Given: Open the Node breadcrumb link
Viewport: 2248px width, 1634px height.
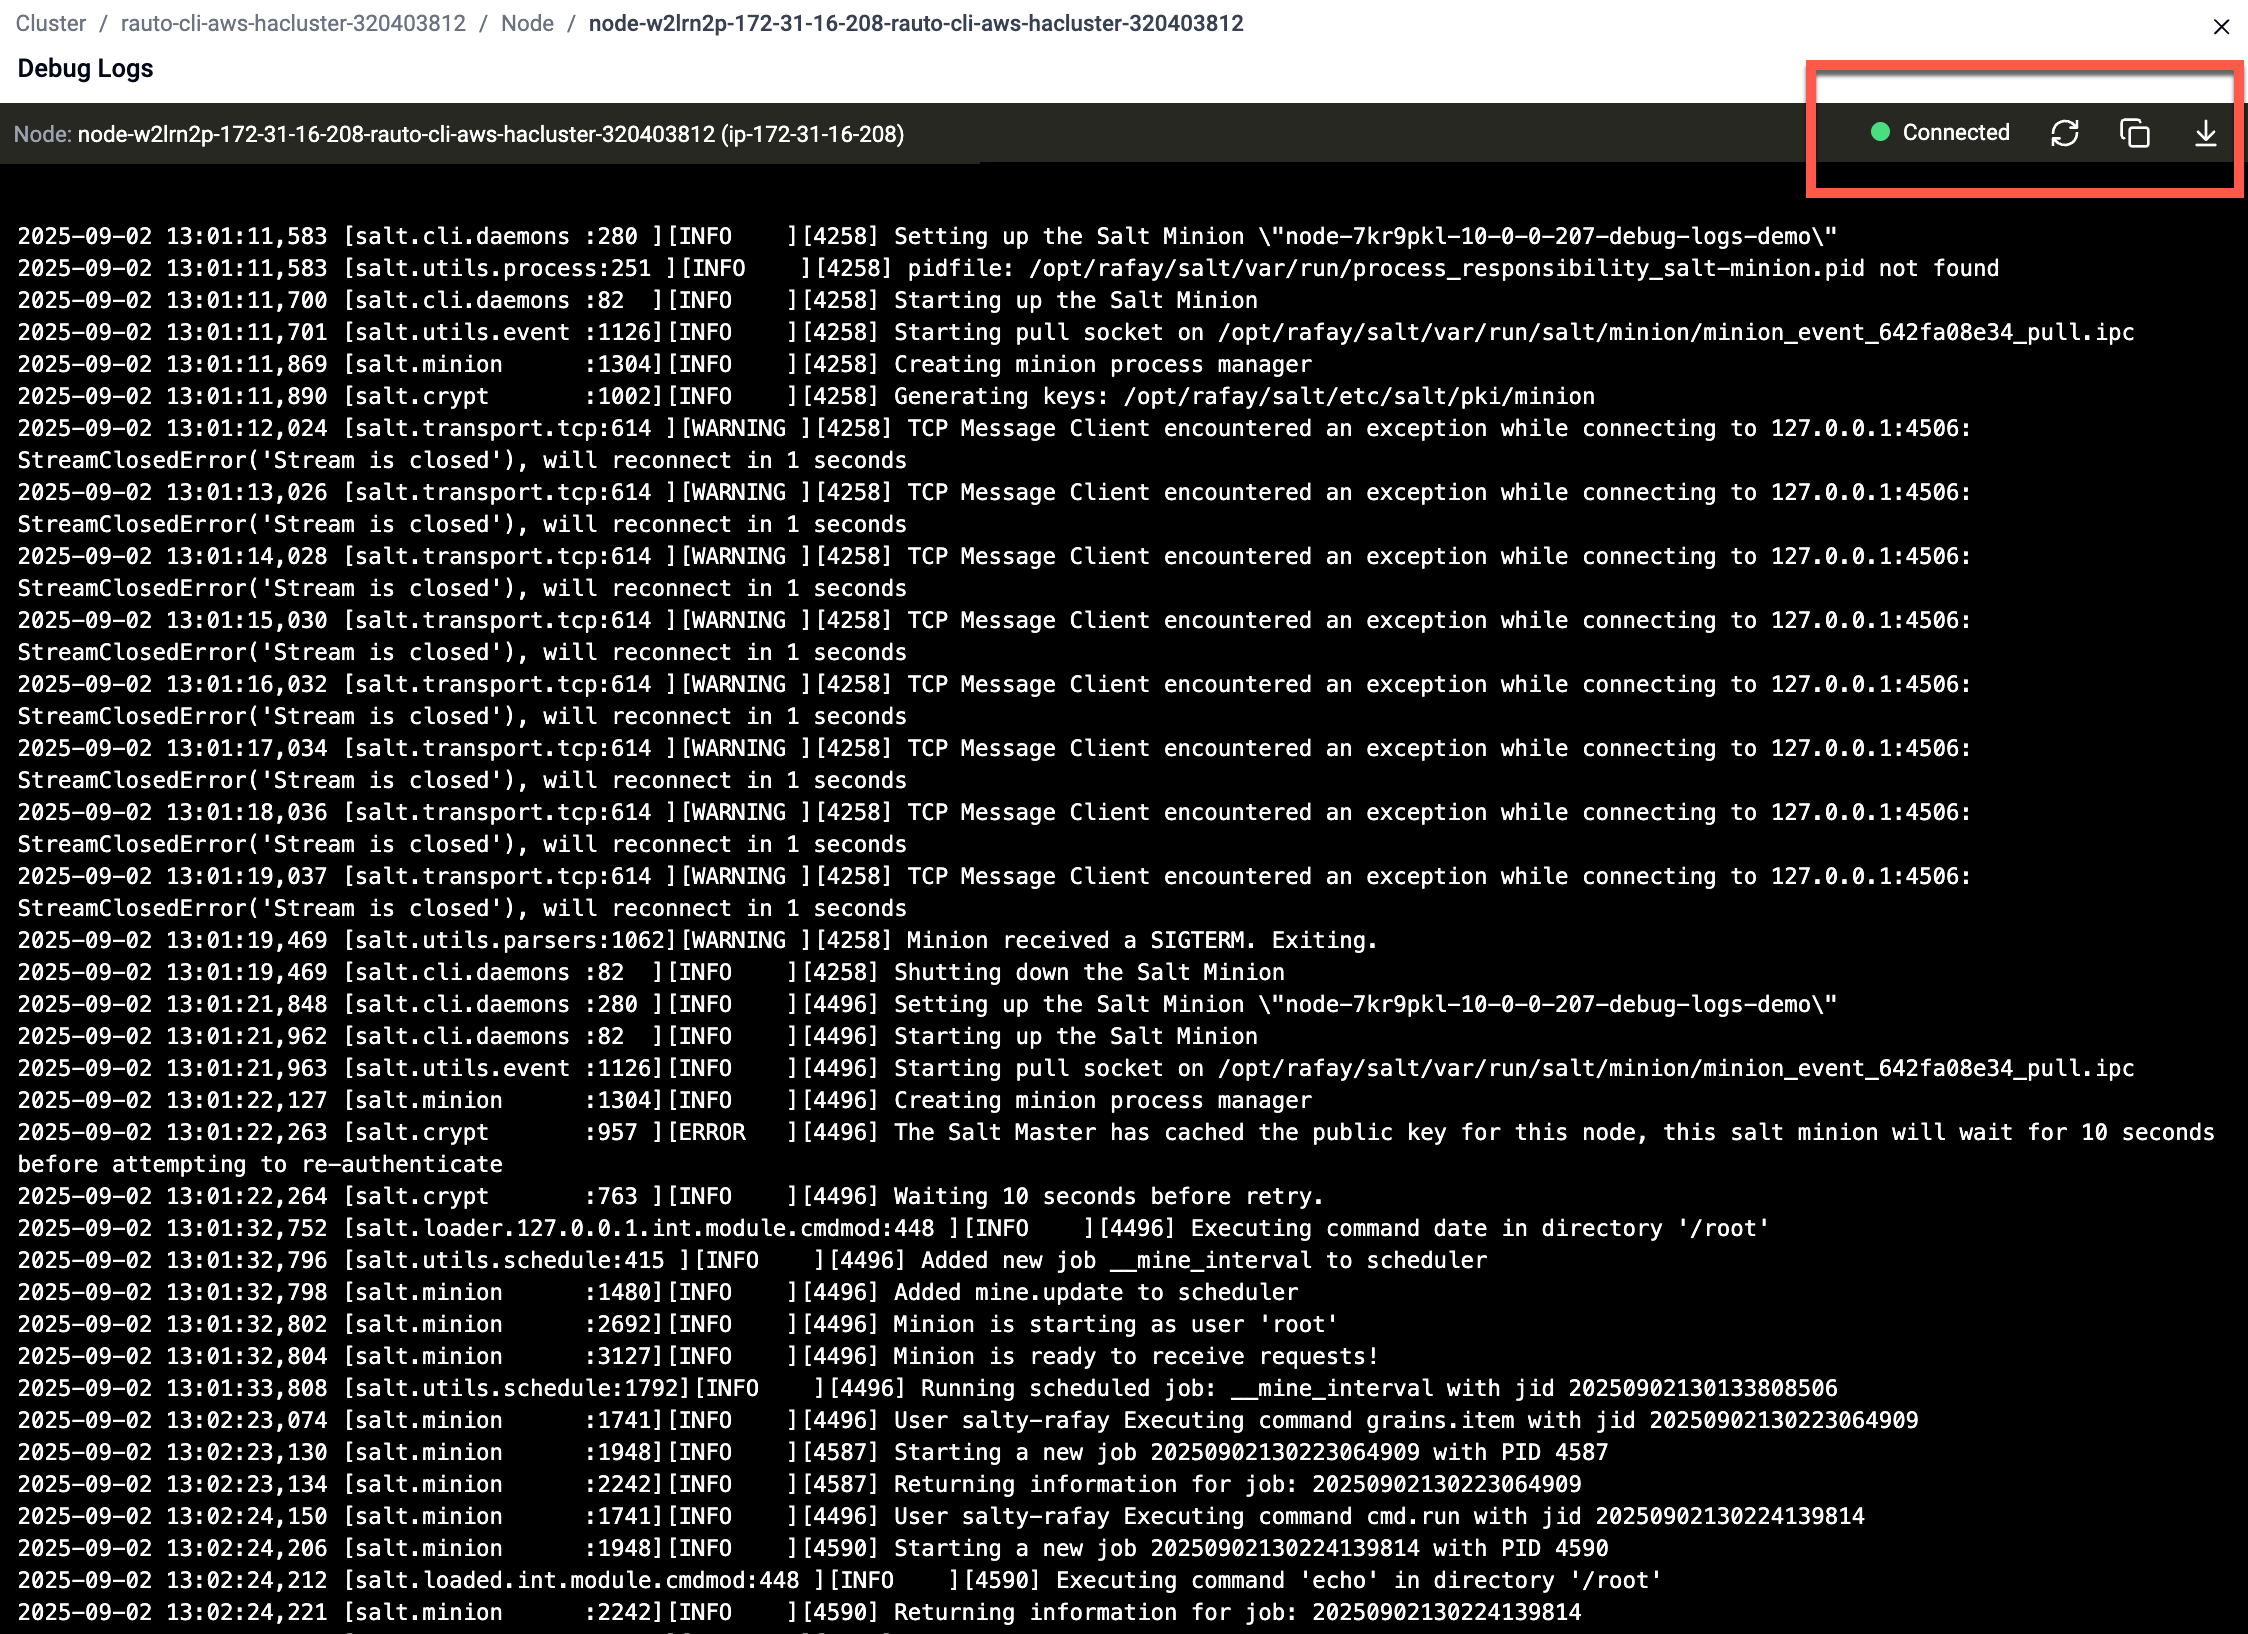Looking at the screenshot, I should pyautogui.click(x=527, y=23).
